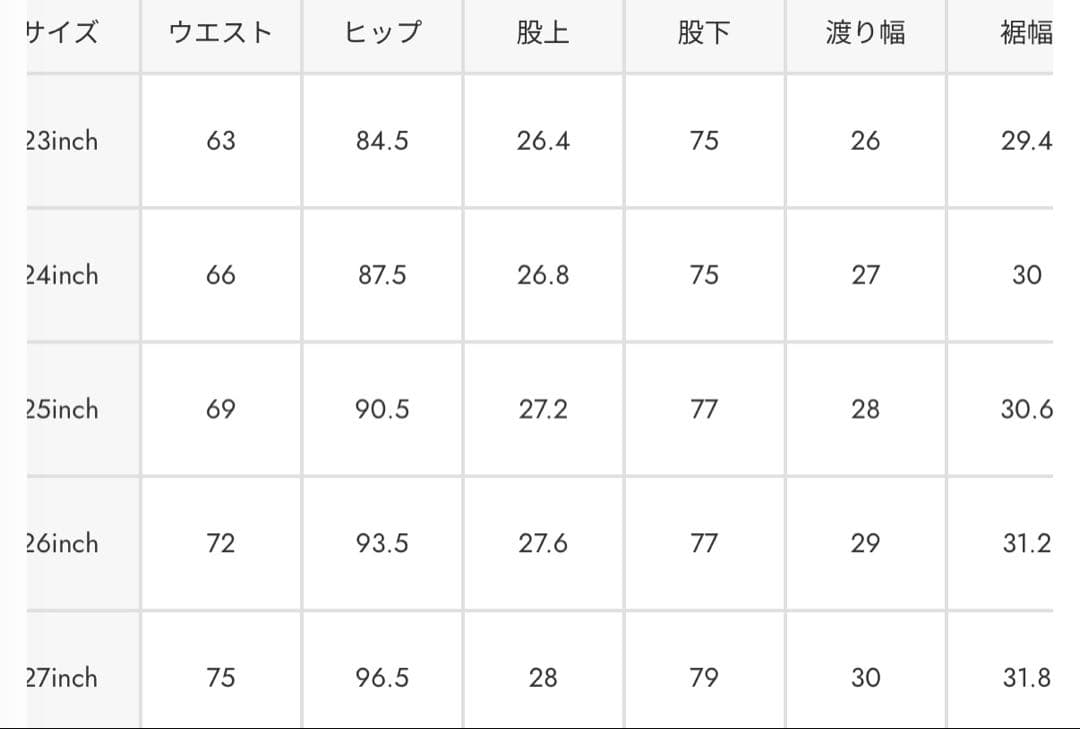Viewport: 1080px width, 729px height.
Task: Select rise value 26.4 in 23inch row
Action: [x=543, y=141]
